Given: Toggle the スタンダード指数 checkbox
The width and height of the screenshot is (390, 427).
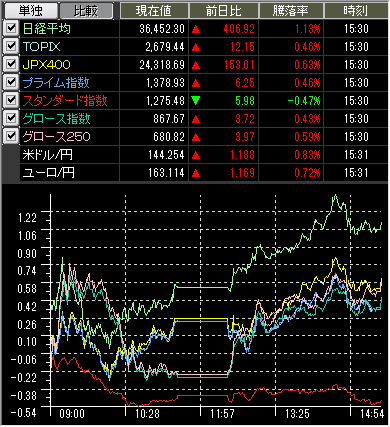Looking at the screenshot, I should [11, 100].
